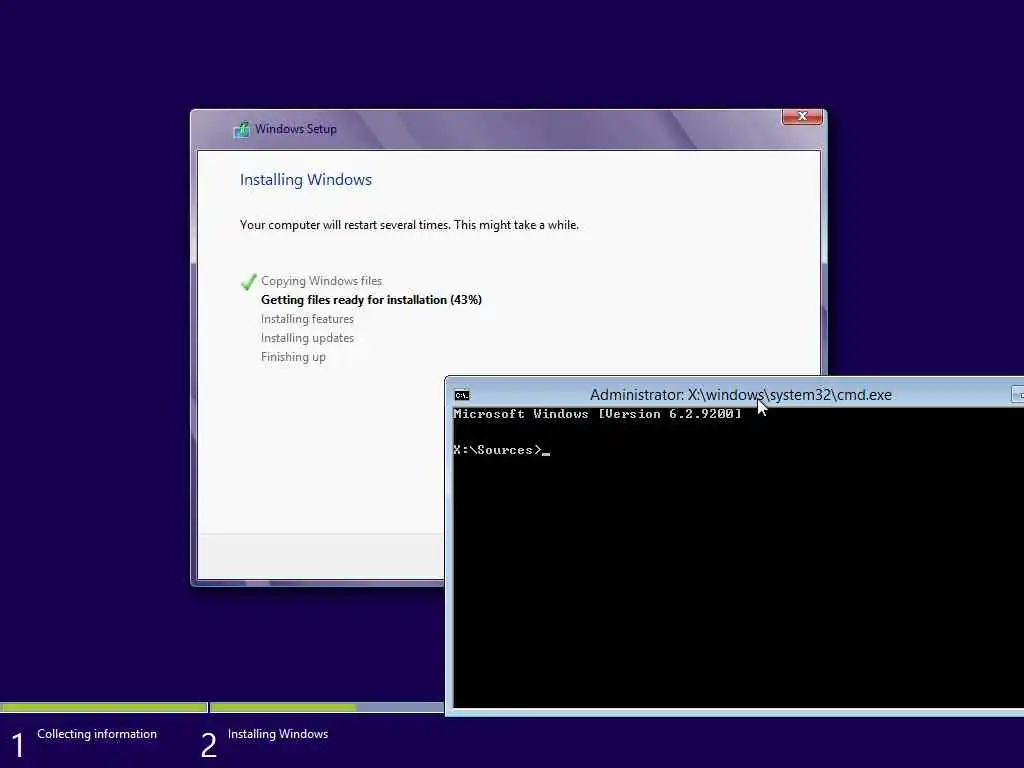Select the Copying Windows files step
Viewport: 1024px width, 768px height.
pos(321,281)
